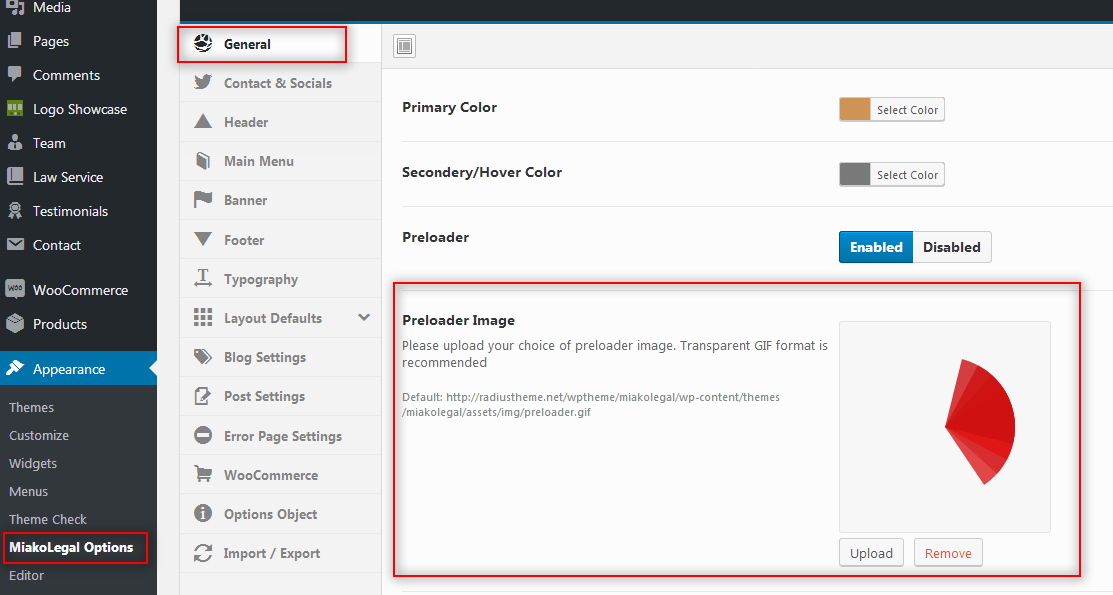This screenshot has width=1113, height=595.
Task: Select the Blog Settings tag icon
Action: [203, 357]
